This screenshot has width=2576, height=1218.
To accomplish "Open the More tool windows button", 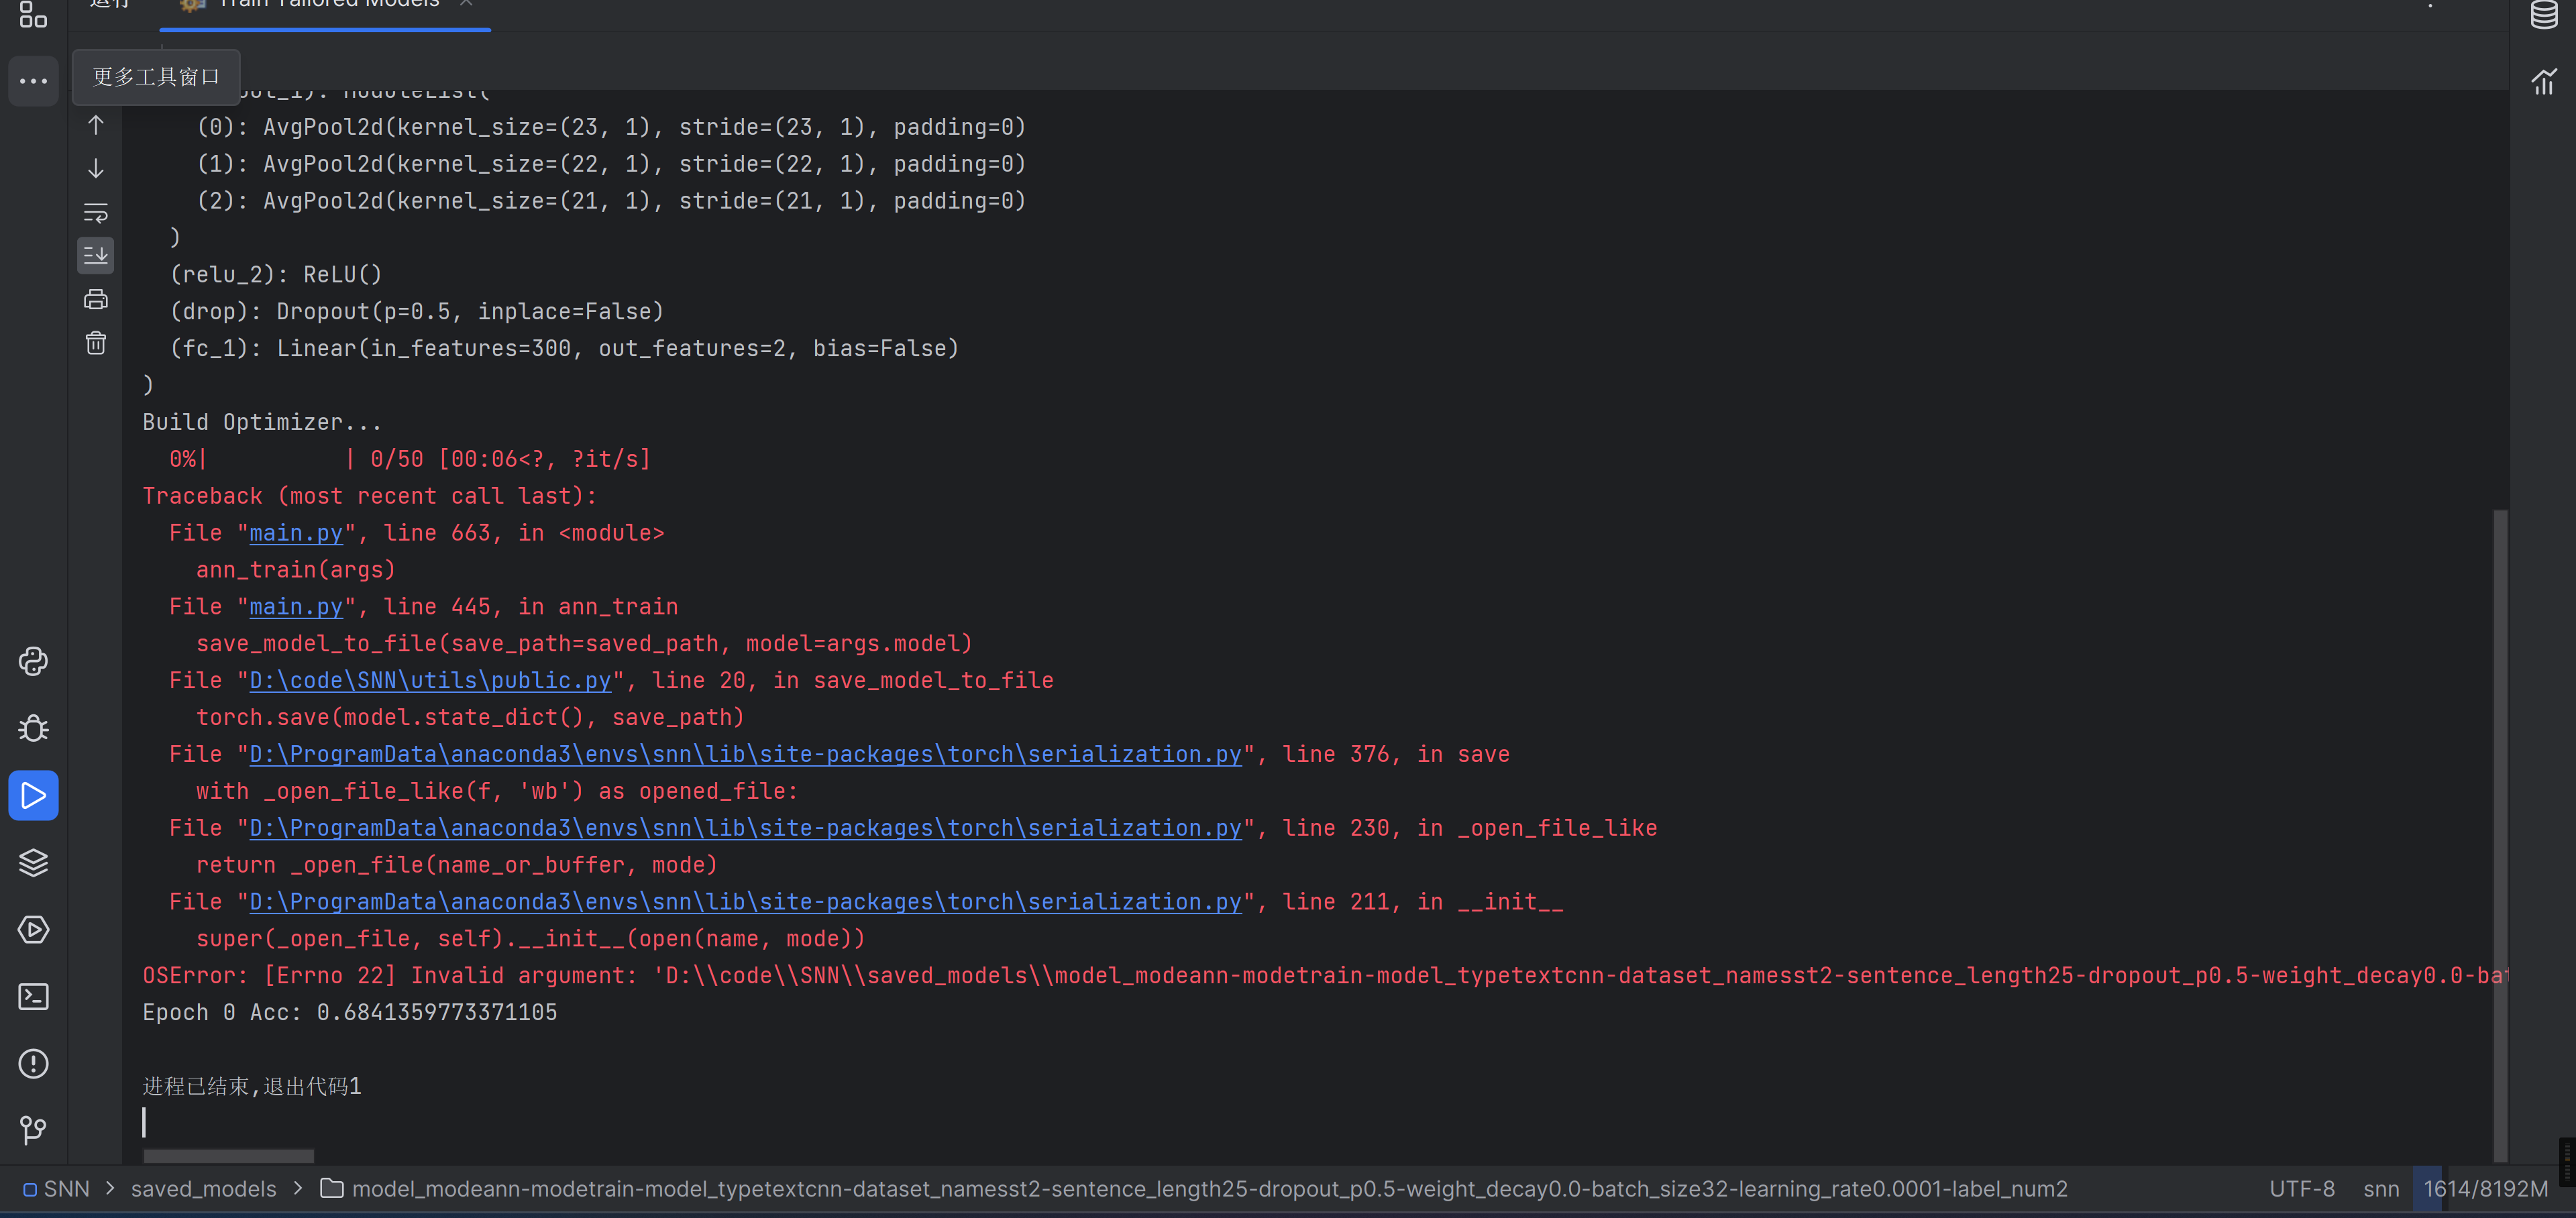I will 33,81.
